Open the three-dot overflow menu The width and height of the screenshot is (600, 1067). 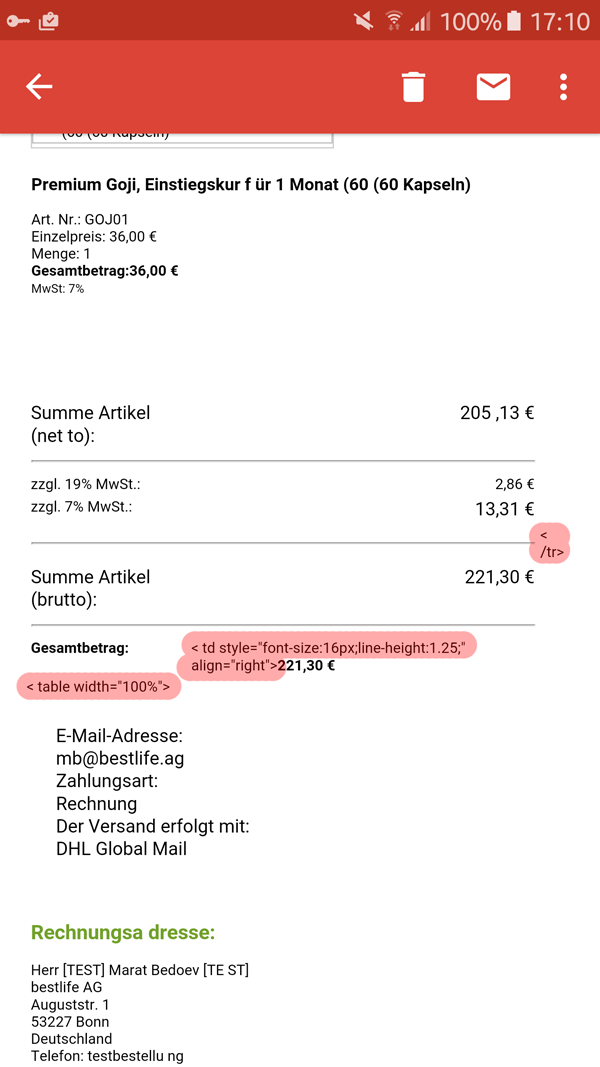point(564,87)
